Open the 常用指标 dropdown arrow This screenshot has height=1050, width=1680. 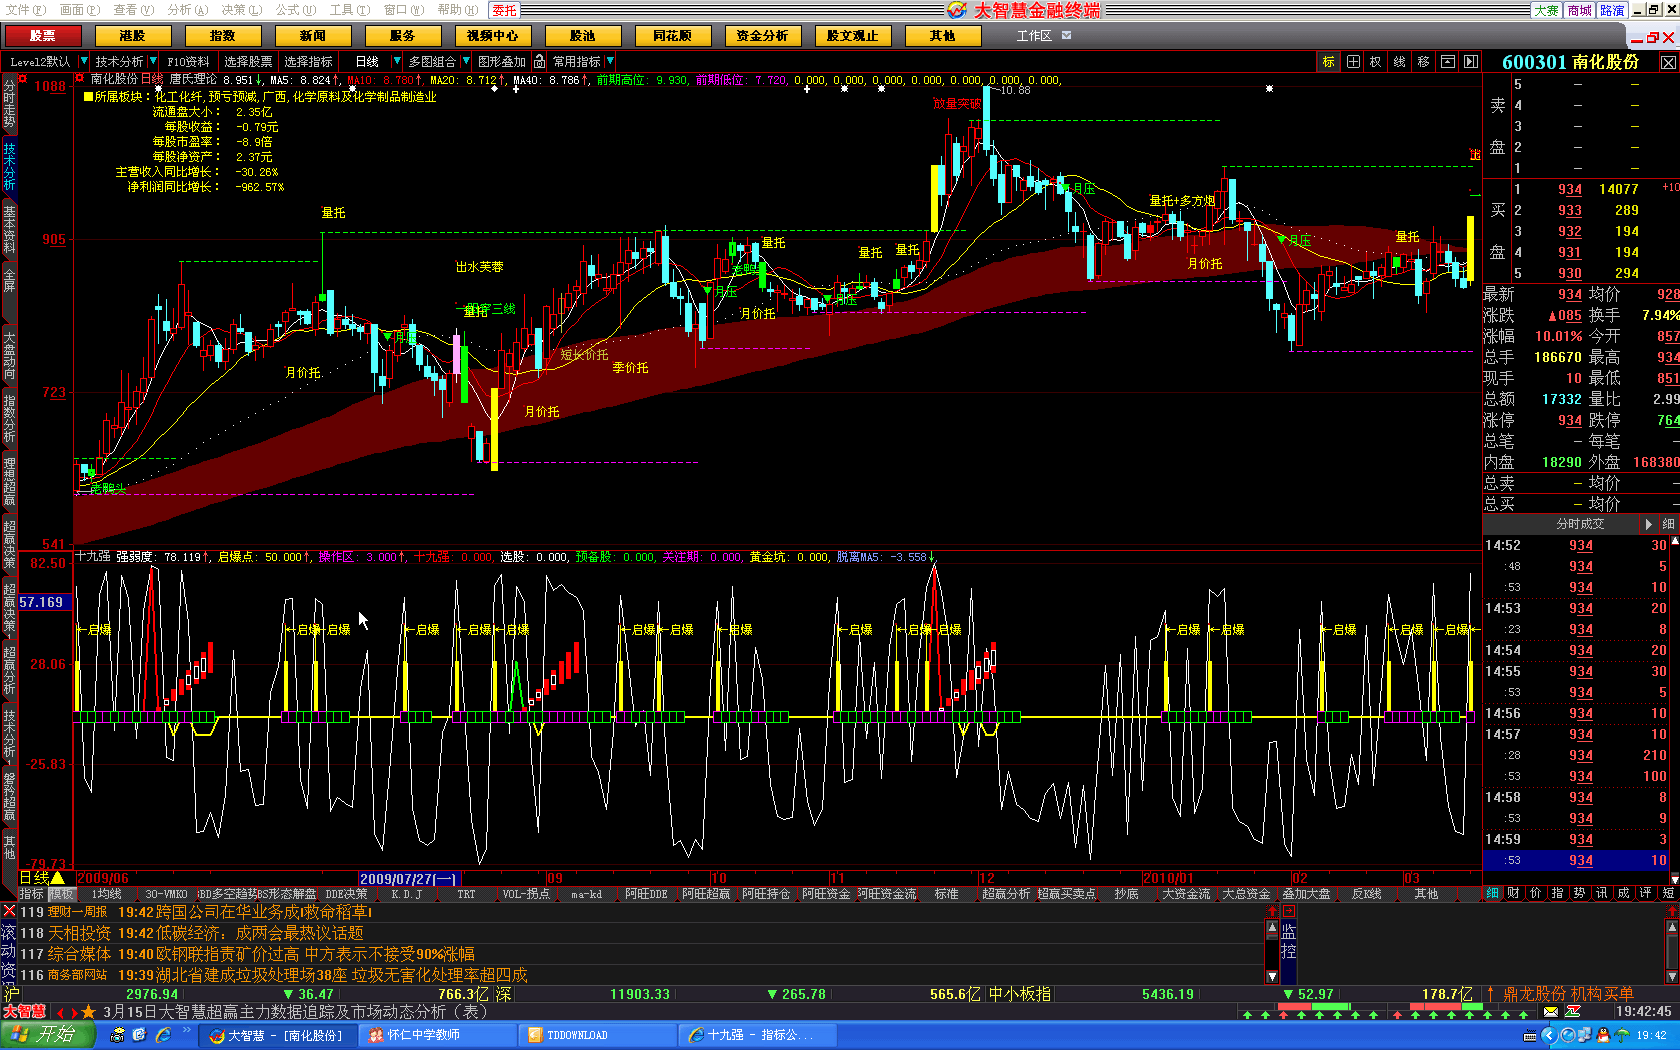[x=610, y=62]
